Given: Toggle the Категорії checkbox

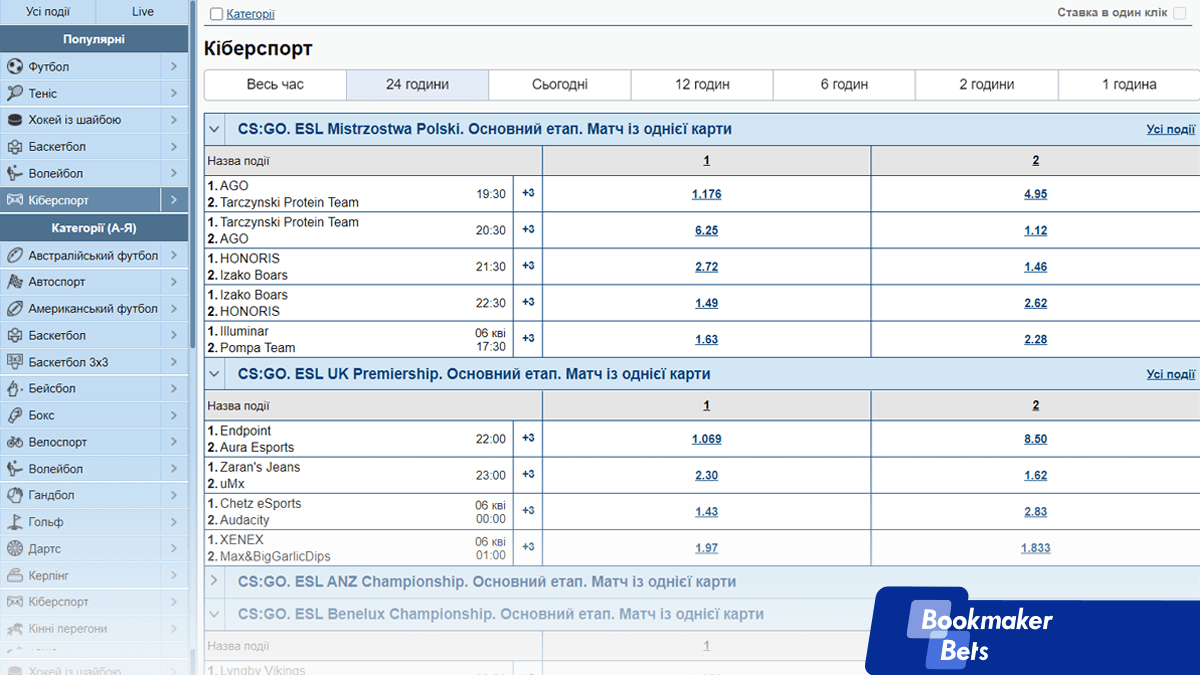Looking at the screenshot, I should [217, 14].
